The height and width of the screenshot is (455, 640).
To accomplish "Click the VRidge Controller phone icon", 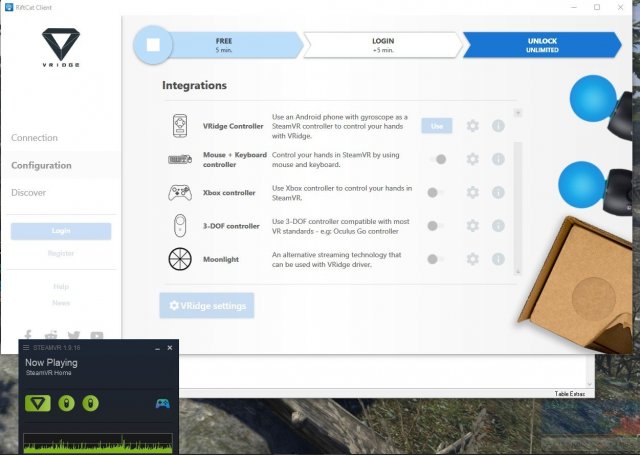I will (180, 126).
